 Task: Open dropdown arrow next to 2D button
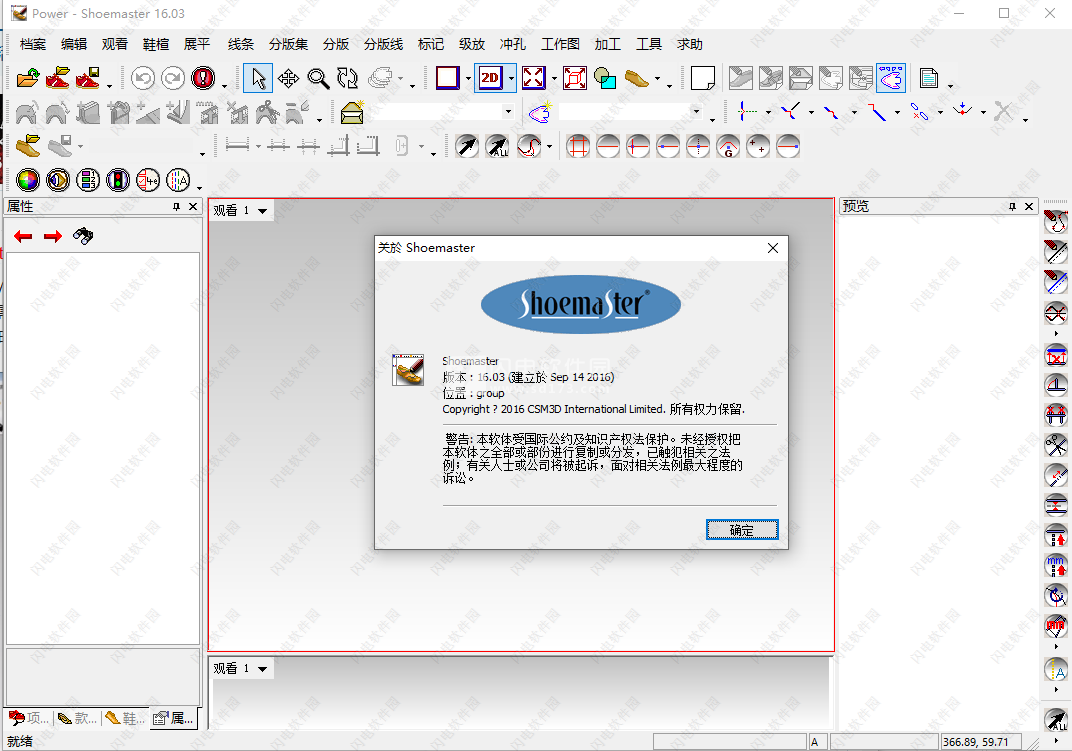511,79
